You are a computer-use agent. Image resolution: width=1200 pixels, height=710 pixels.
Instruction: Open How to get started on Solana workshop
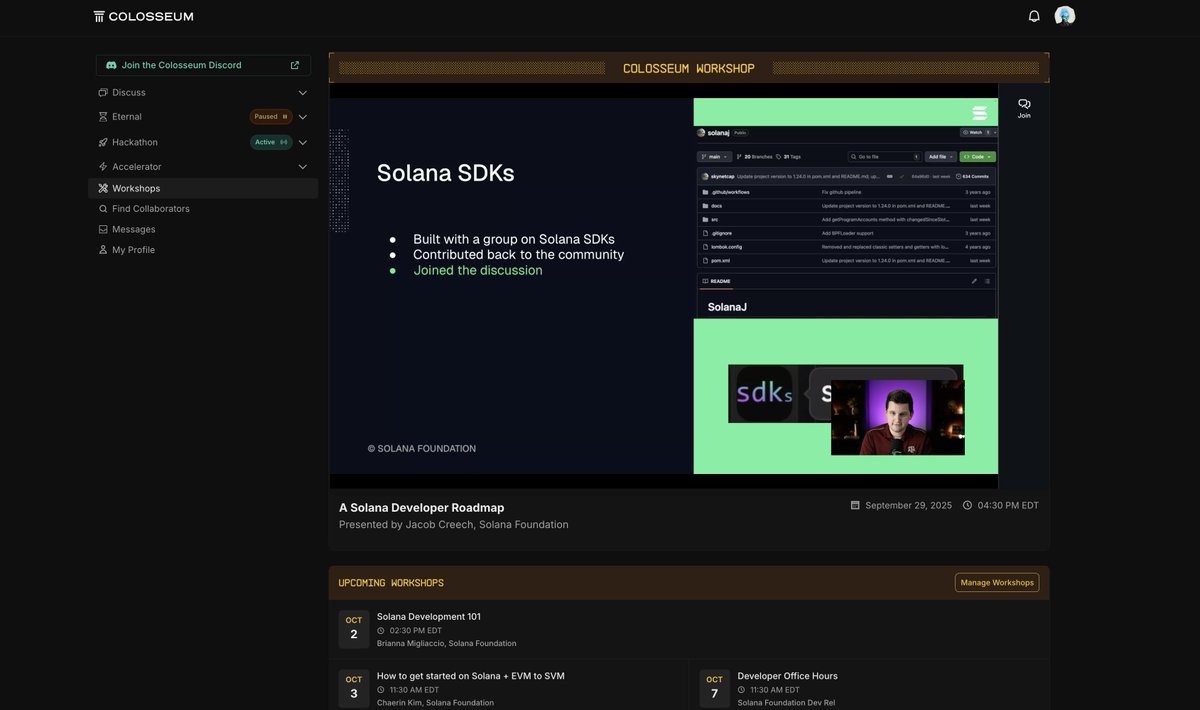(x=471, y=676)
